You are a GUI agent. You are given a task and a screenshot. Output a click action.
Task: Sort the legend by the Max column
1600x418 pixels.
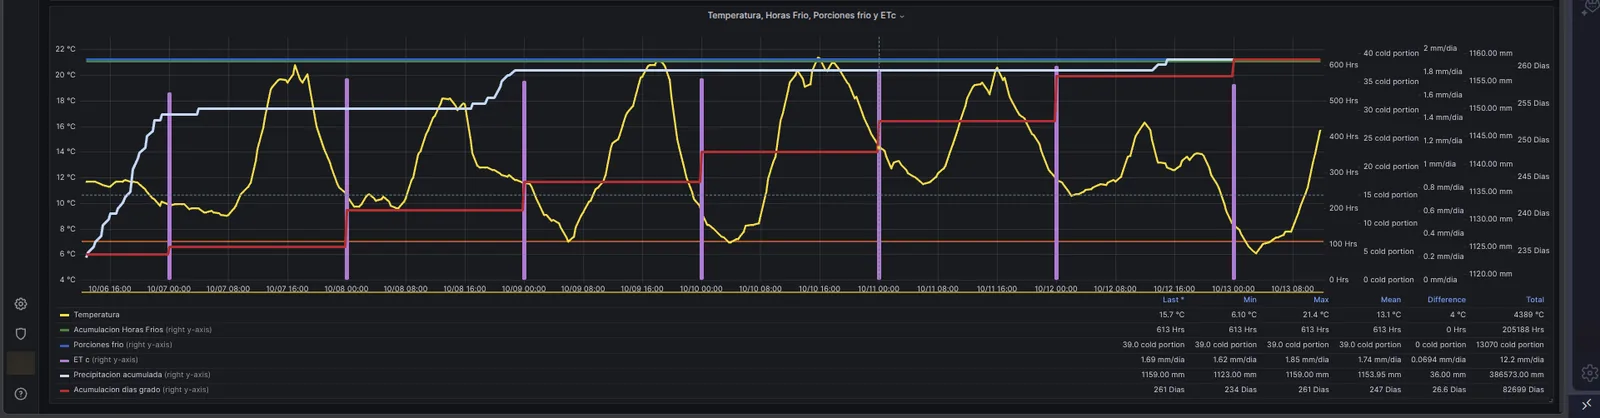pyautogui.click(x=1321, y=299)
